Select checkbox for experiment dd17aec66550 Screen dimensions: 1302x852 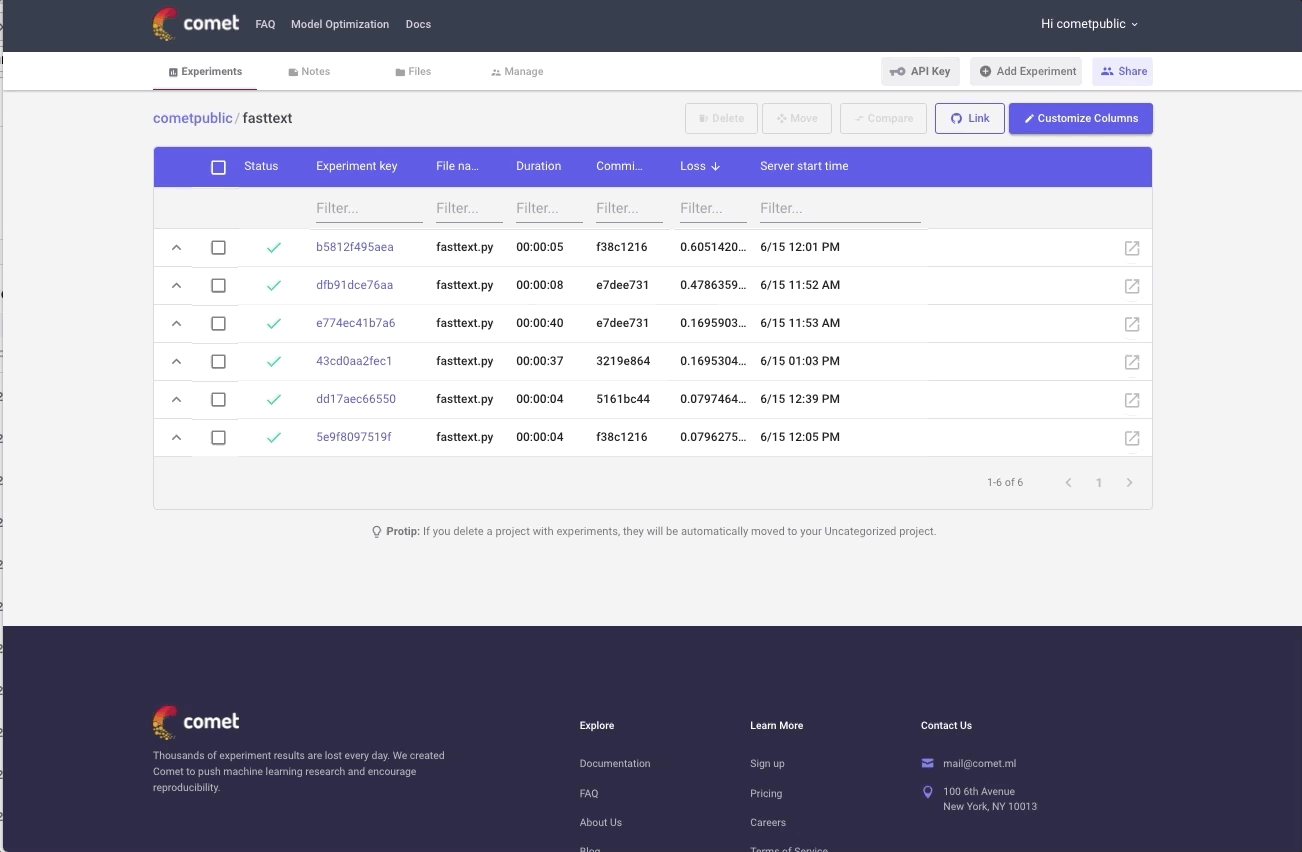pos(218,399)
